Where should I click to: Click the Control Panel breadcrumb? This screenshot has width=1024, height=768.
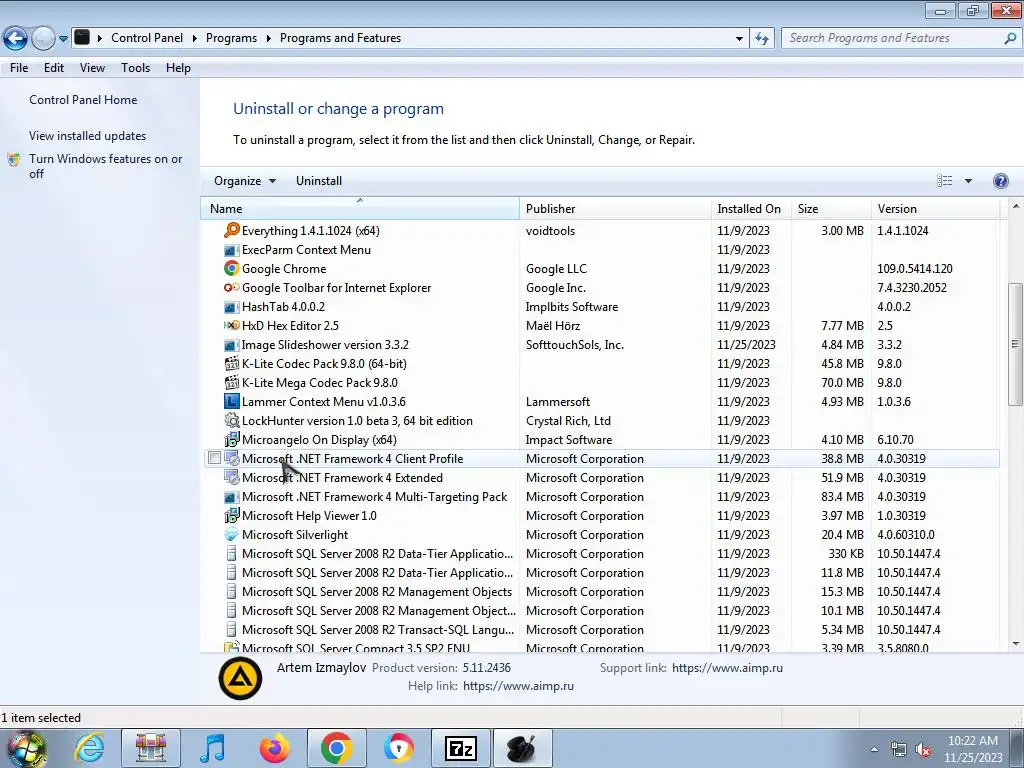click(147, 38)
